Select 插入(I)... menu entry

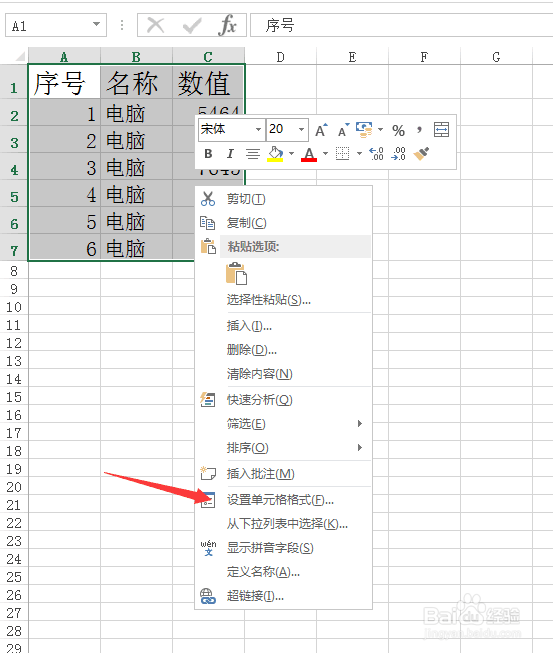[283, 326]
